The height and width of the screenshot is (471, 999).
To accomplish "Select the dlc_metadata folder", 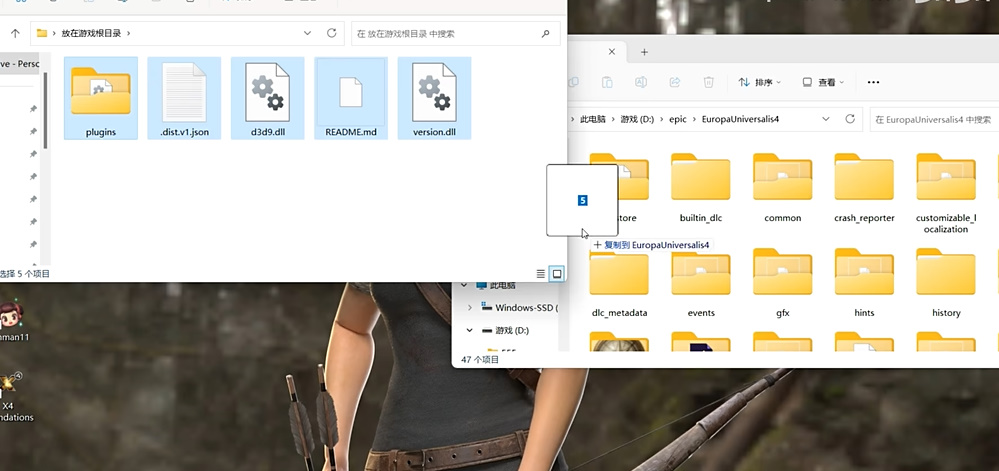I will [x=619, y=284].
